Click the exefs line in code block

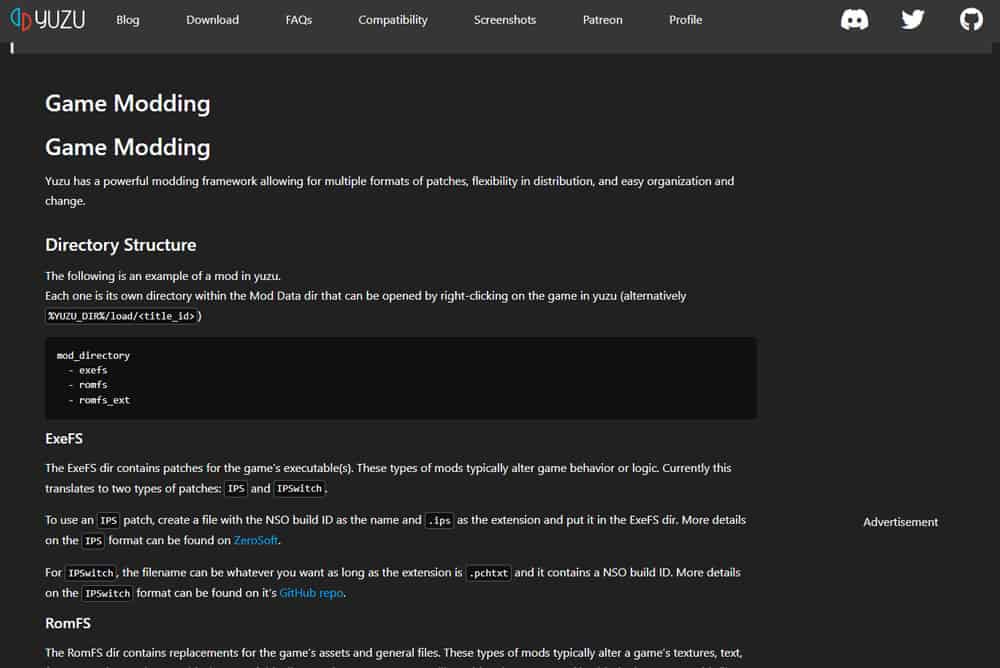93,370
